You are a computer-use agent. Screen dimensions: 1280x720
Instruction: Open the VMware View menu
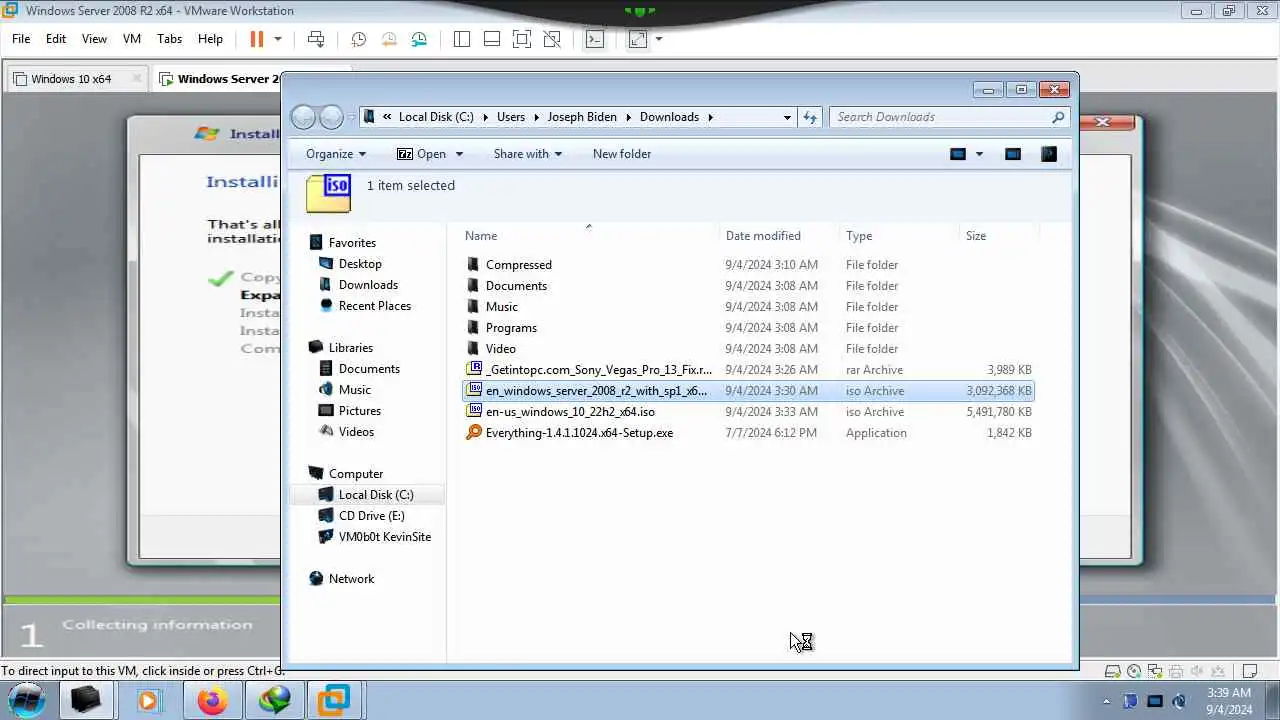point(94,39)
